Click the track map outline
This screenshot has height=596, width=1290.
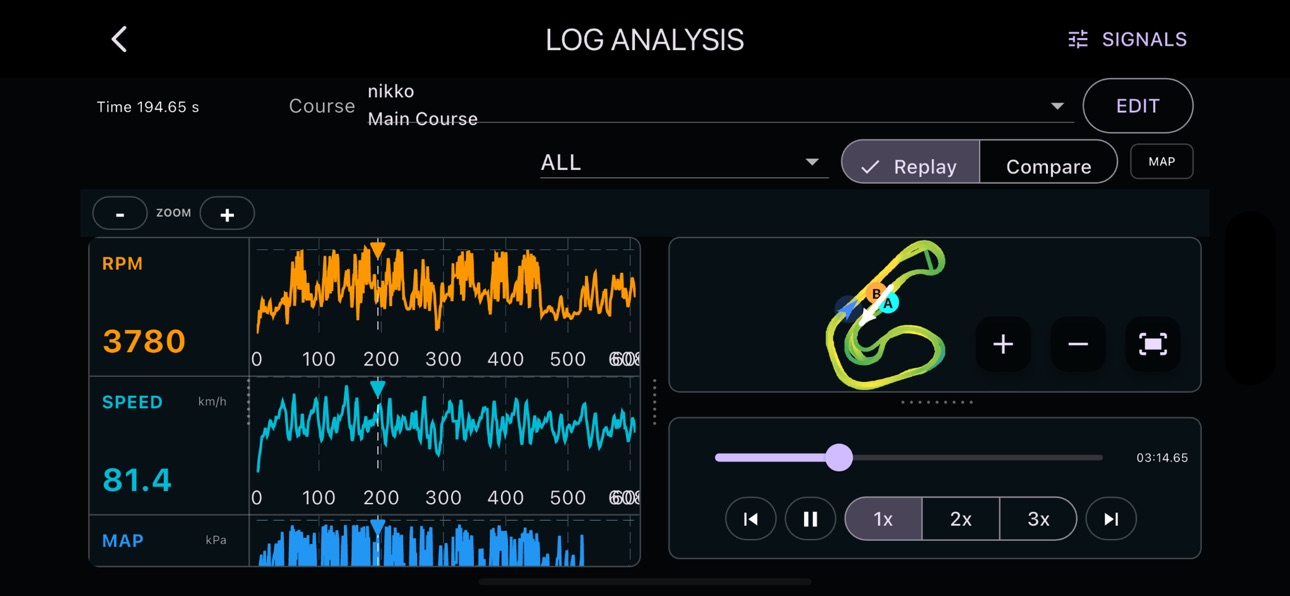(885, 315)
